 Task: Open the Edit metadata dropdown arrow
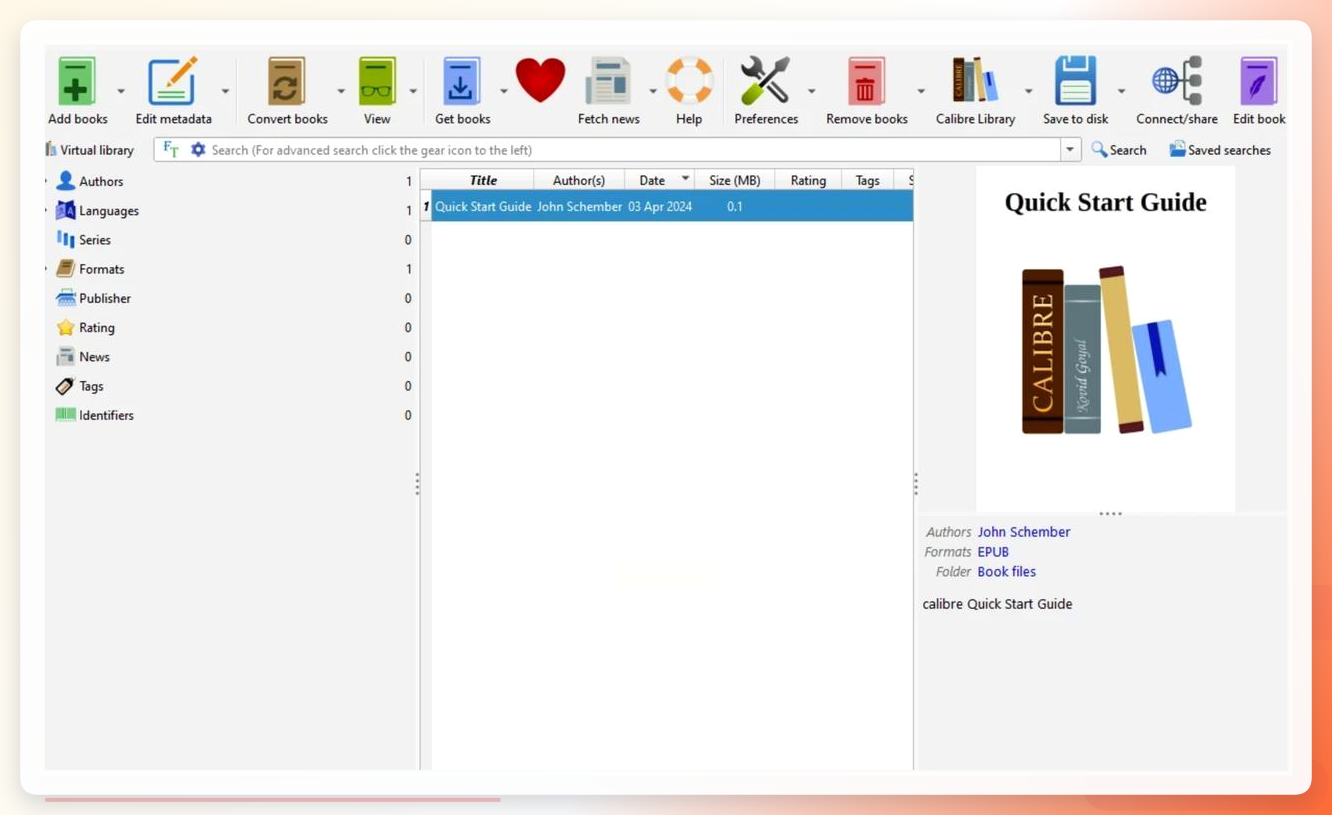pos(225,91)
